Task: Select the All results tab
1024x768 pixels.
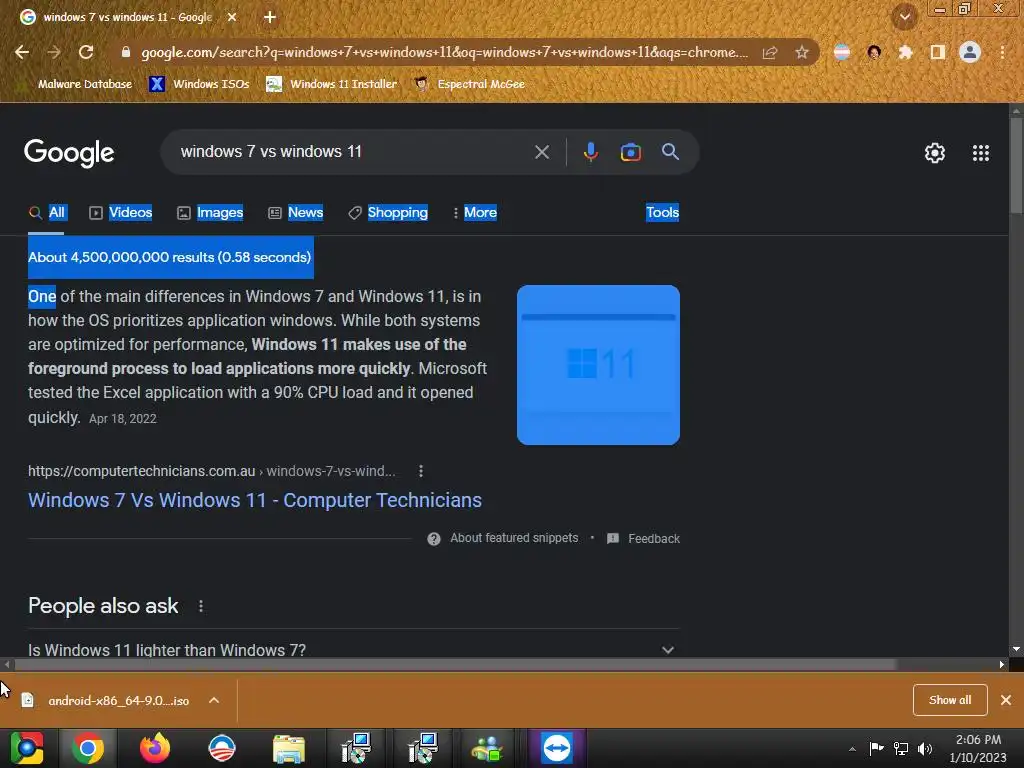Action: click(x=46, y=212)
